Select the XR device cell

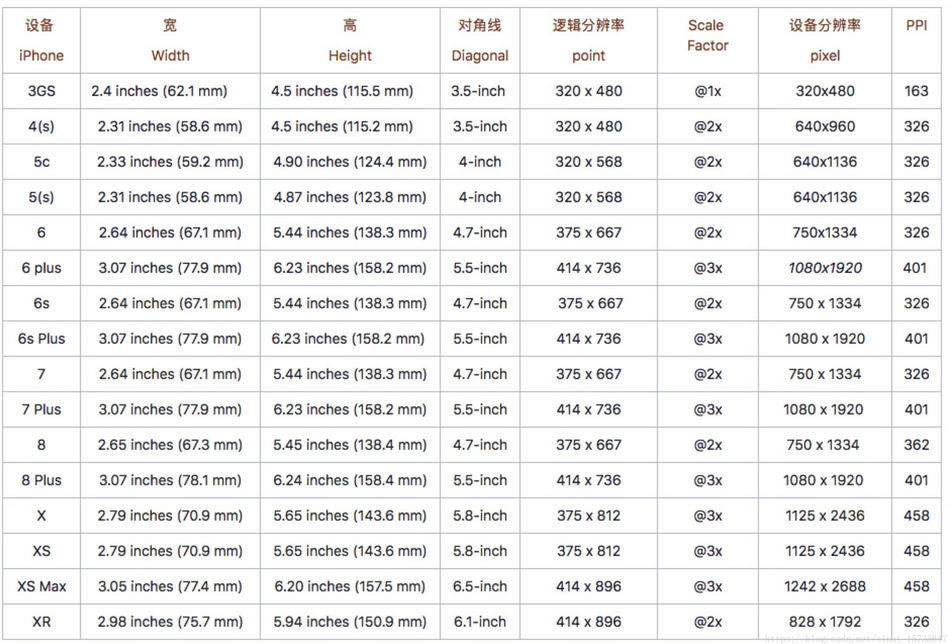[41, 622]
